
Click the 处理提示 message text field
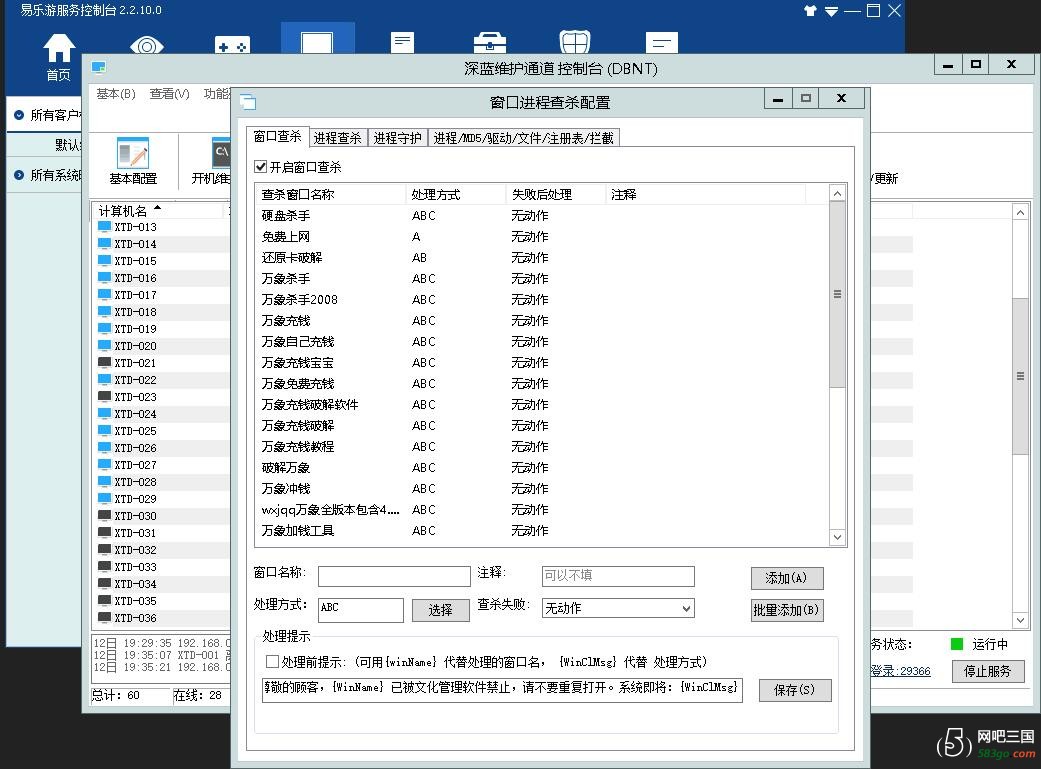pos(502,690)
